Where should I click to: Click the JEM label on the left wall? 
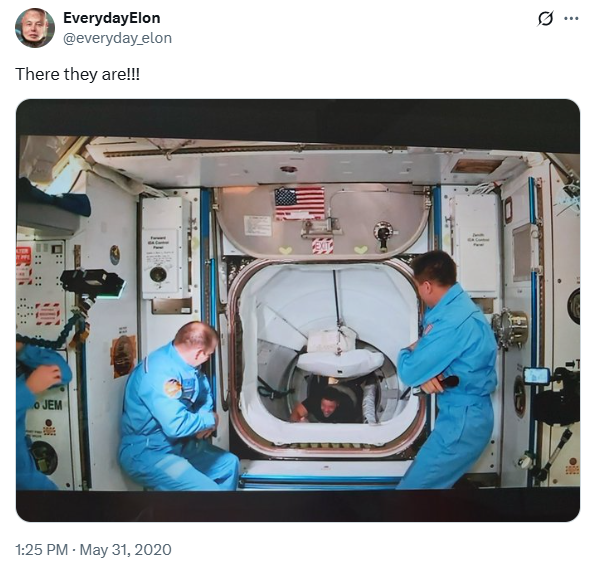(x=52, y=405)
